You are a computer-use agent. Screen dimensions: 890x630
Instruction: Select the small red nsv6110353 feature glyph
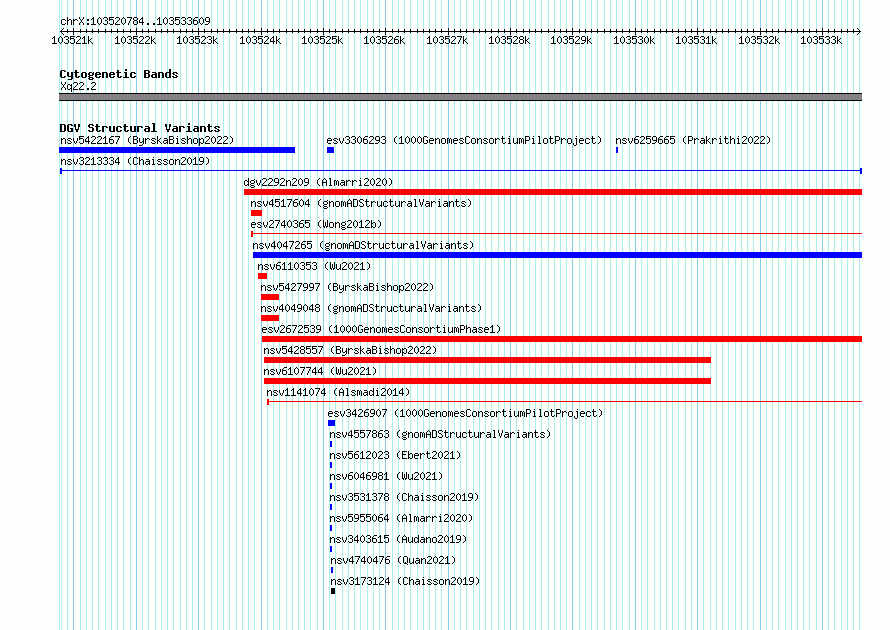click(262, 276)
